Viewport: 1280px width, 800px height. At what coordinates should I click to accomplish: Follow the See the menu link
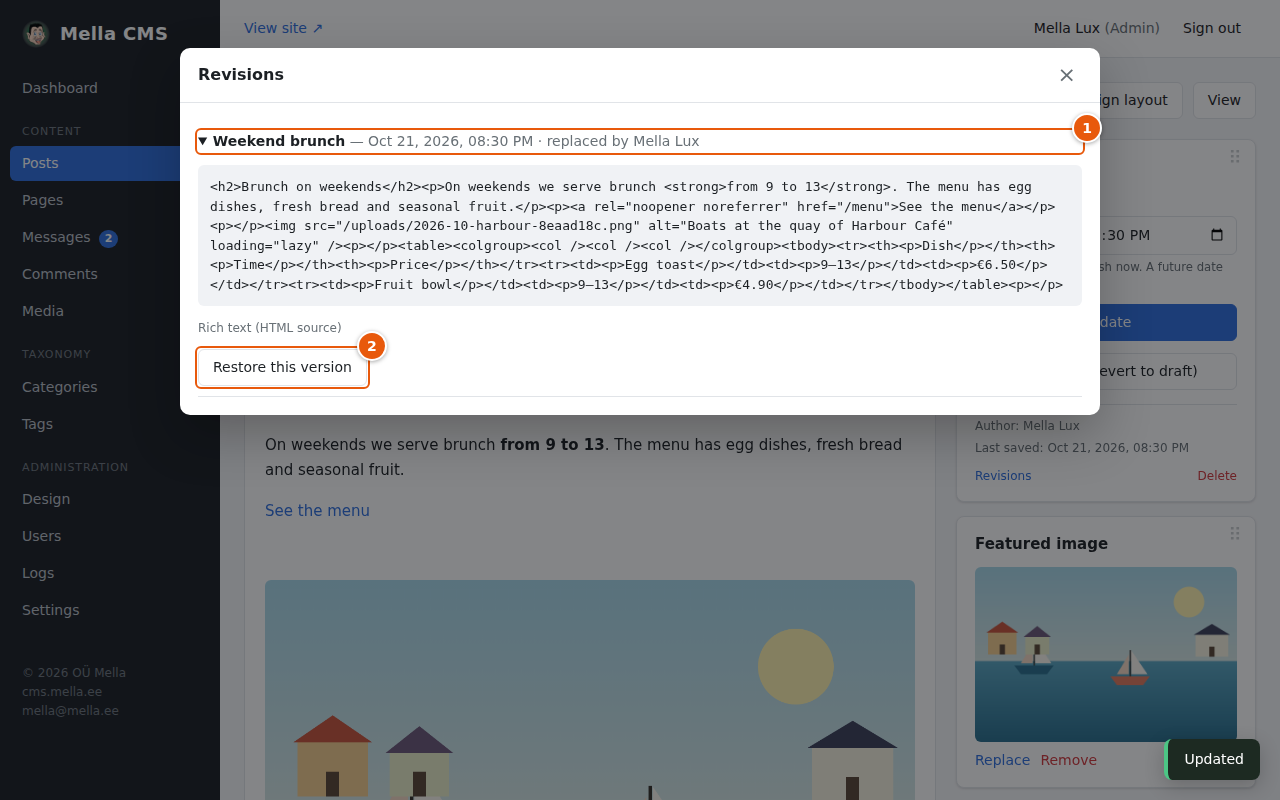tap(317, 511)
